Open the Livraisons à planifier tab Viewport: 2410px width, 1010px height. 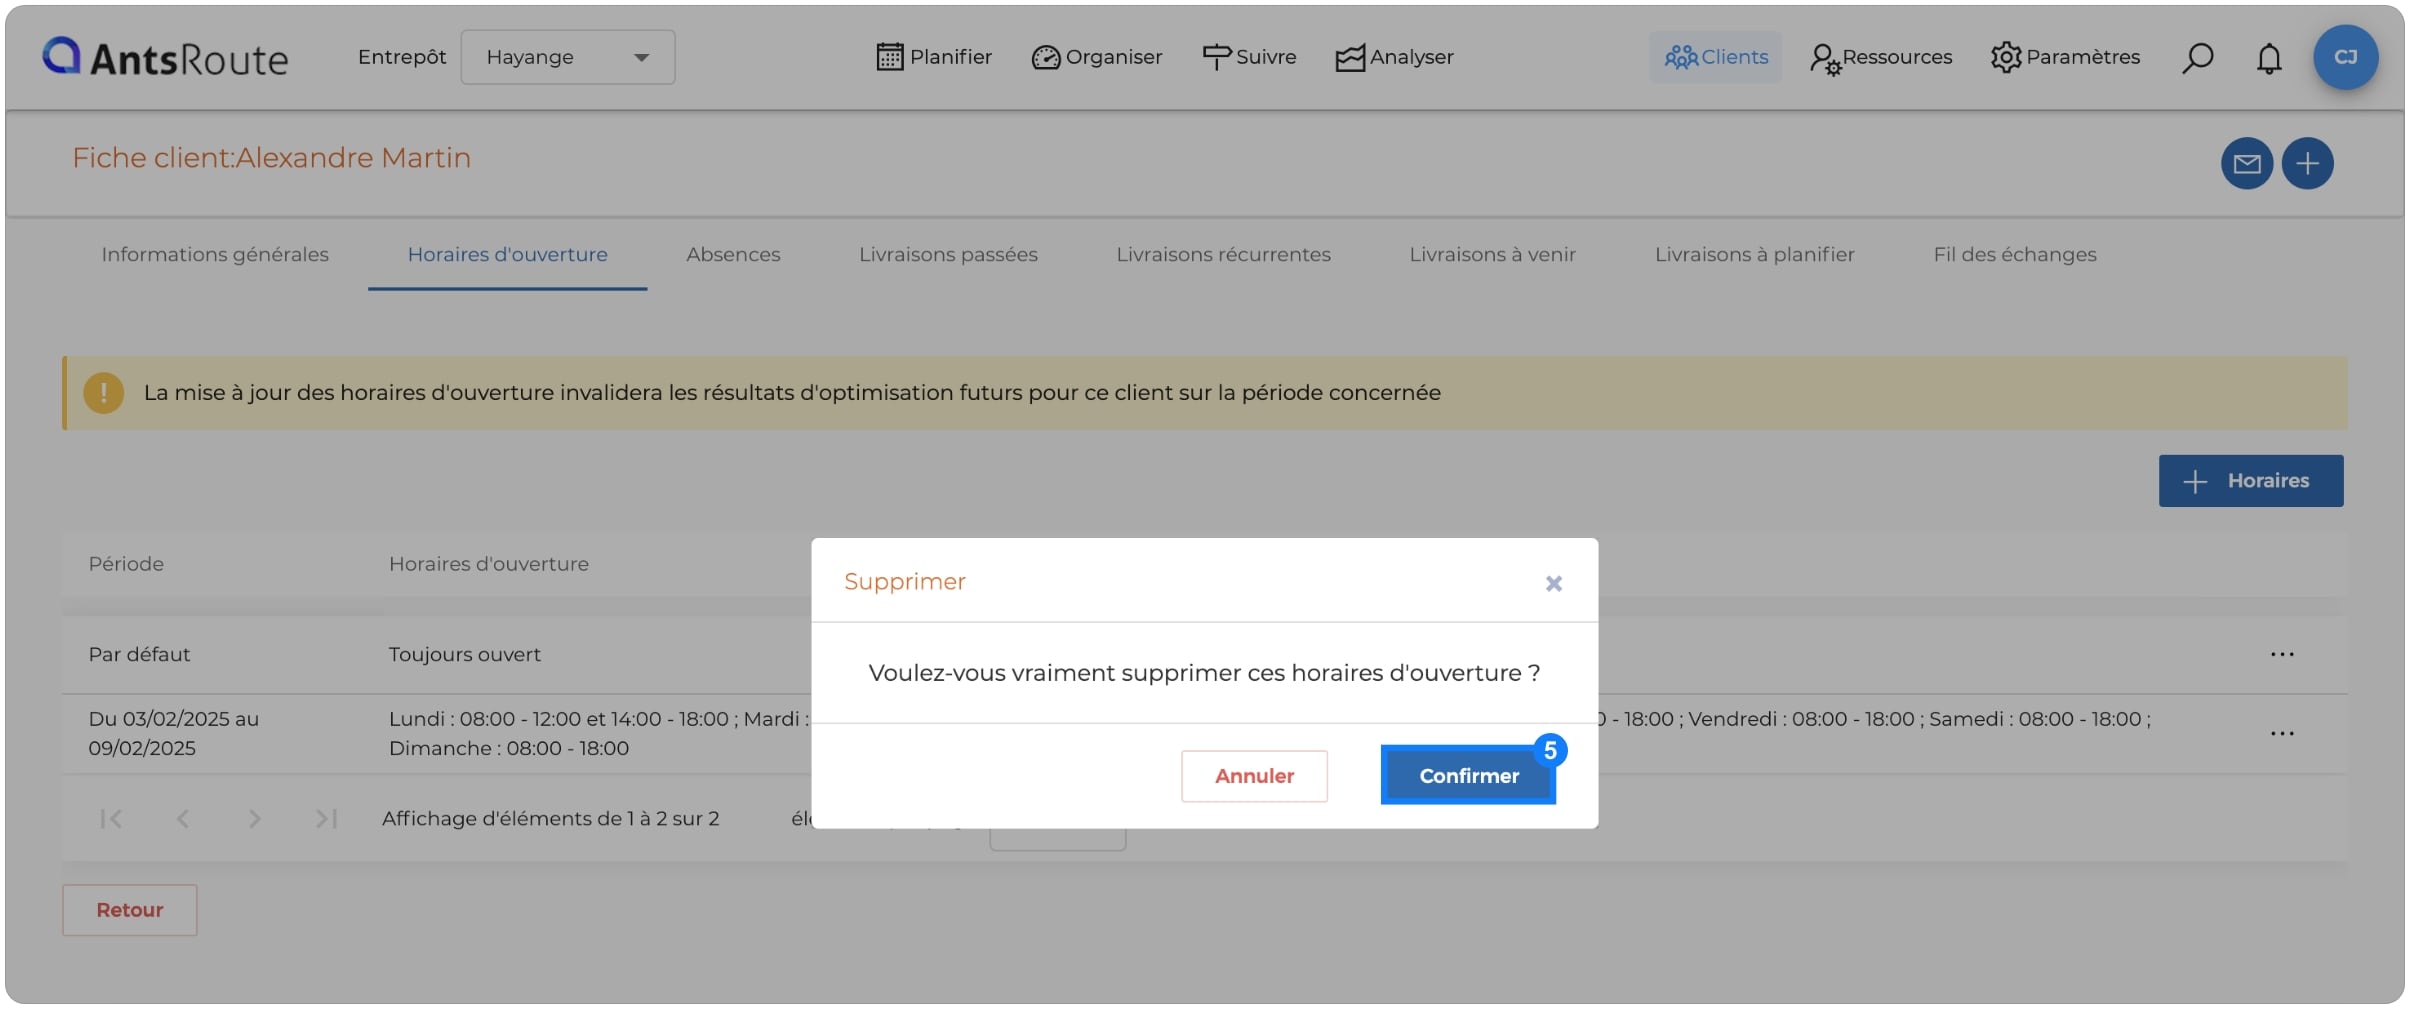pyautogui.click(x=1754, y=255)
